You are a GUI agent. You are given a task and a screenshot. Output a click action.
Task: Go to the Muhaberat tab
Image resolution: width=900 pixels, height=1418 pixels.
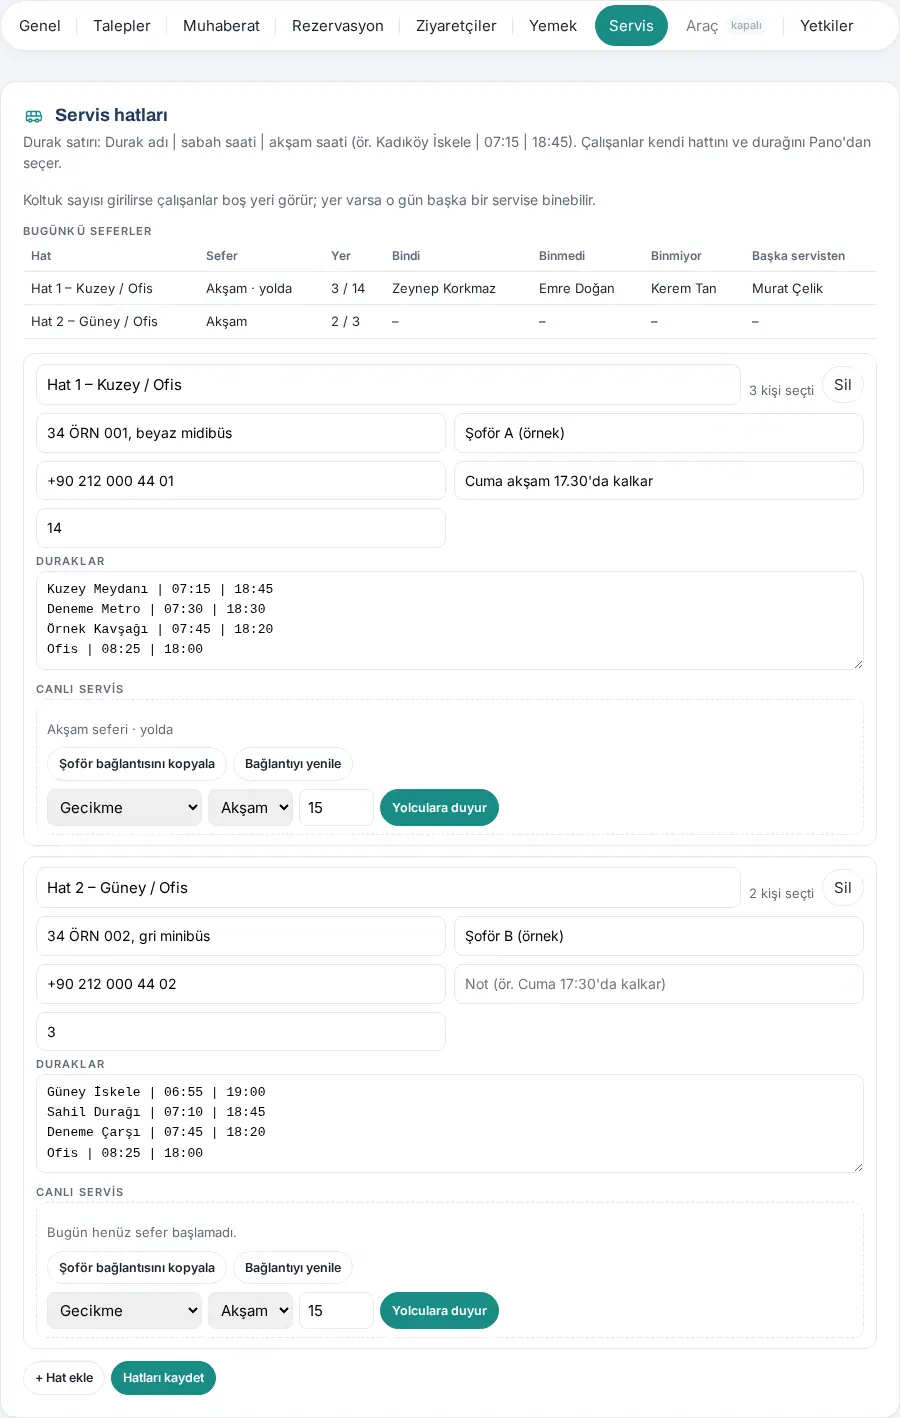(221, 26)
